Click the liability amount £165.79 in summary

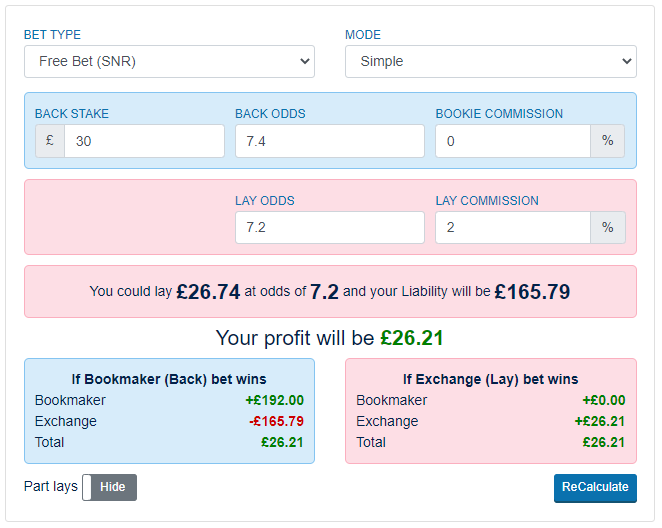(x=532, y=292)
